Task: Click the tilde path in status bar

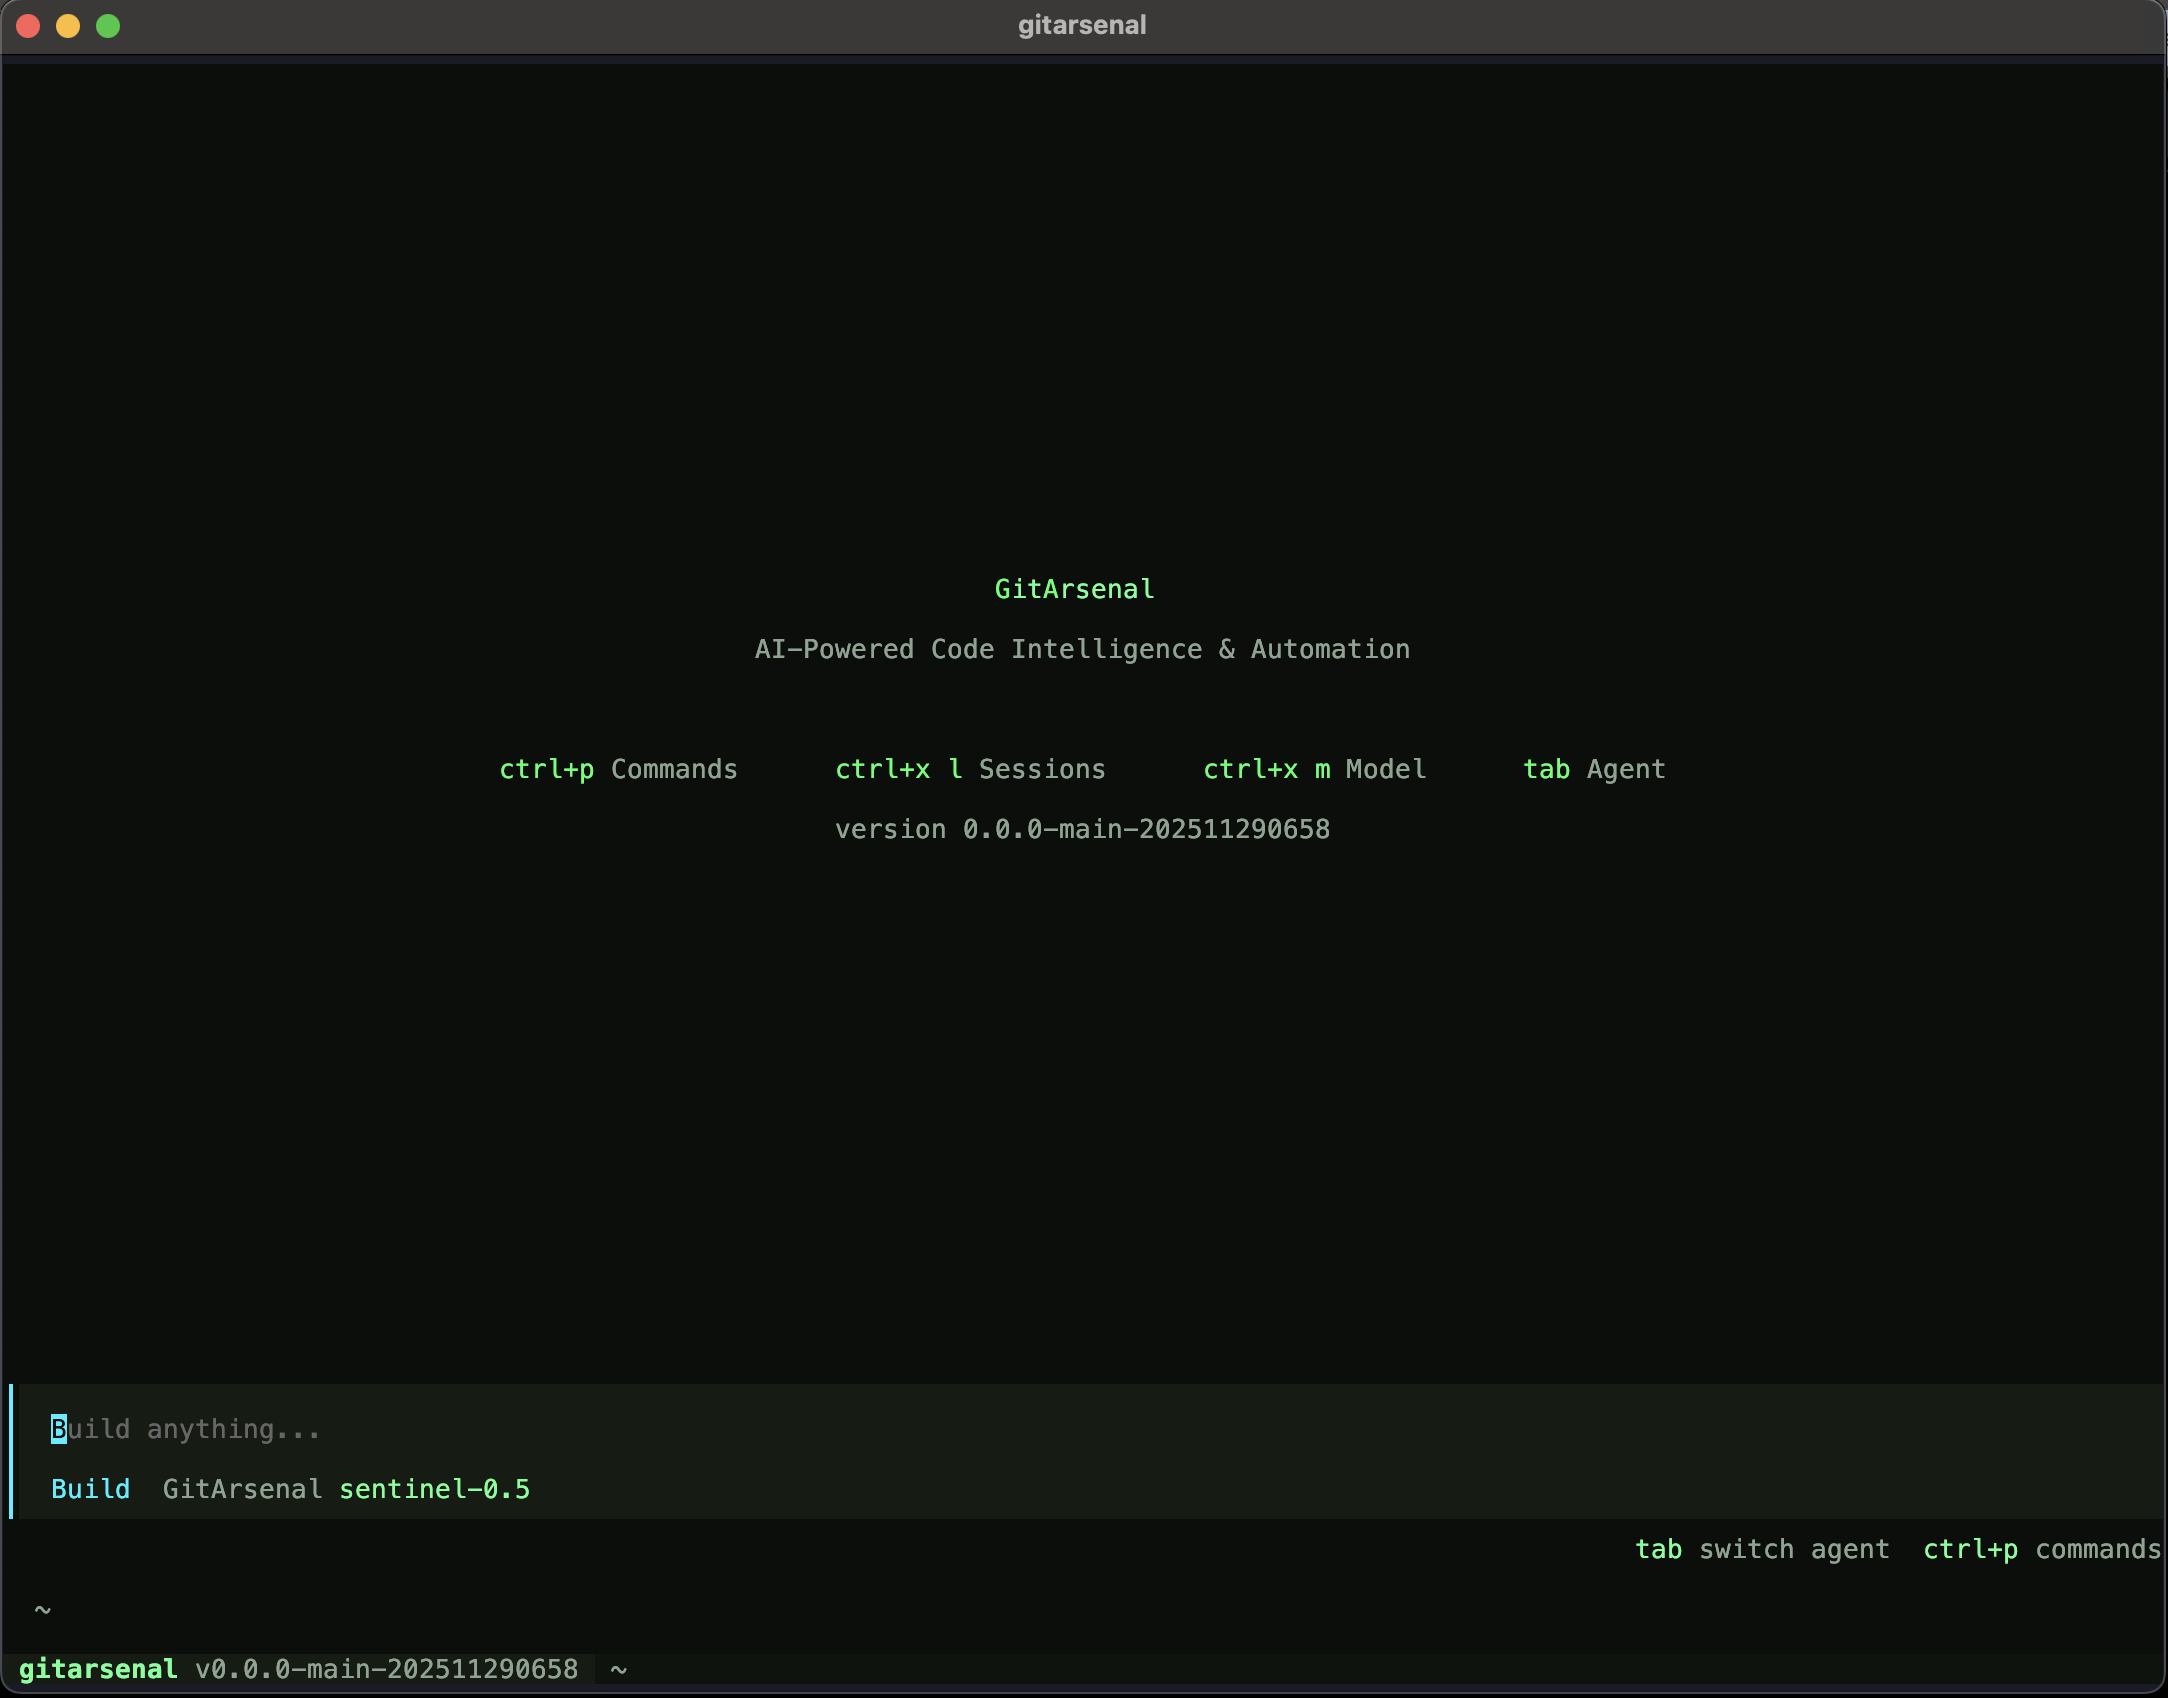Action: [619, 1669]
